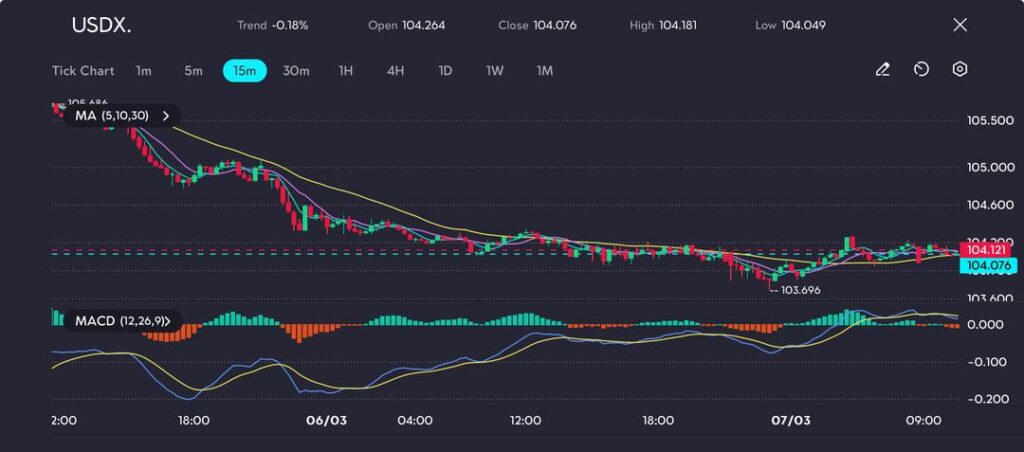Image resolution: width=1024 pixels, height=452 pixels.
Task: Open chart settings hexagon icon
Action: pyautogui.click(x=960, y=70)
